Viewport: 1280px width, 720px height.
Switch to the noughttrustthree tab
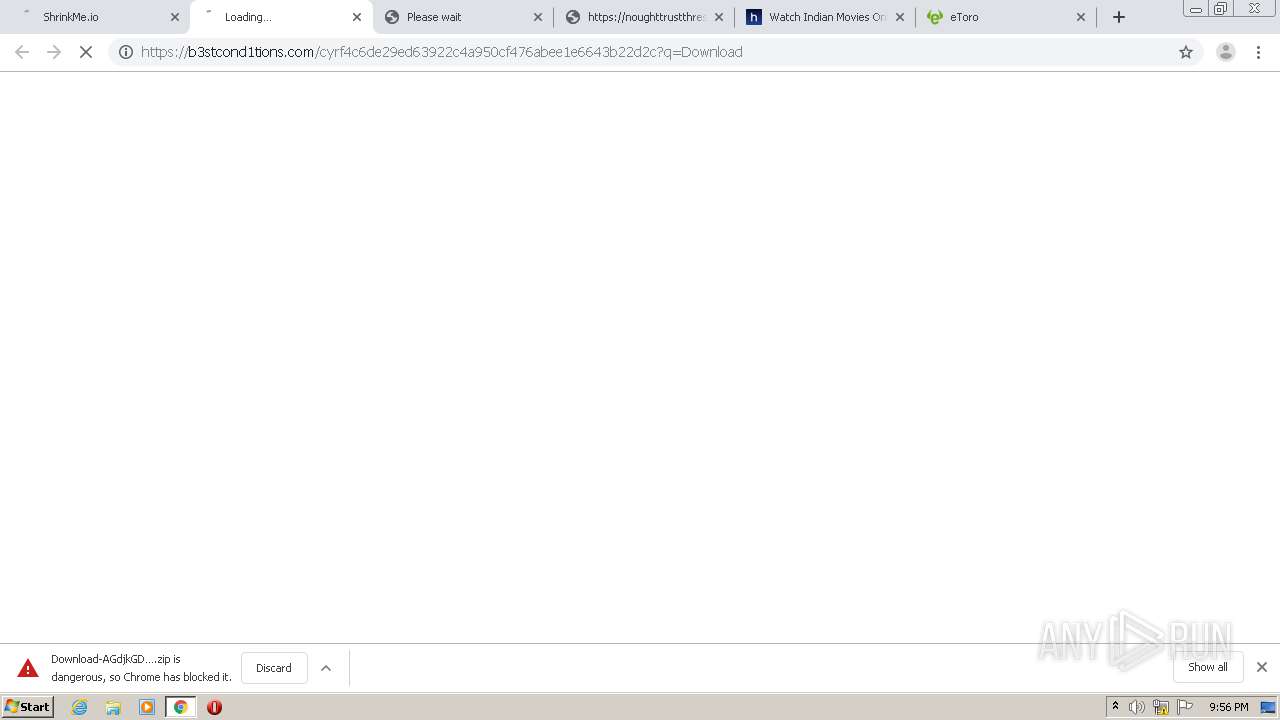pos(644,17)
